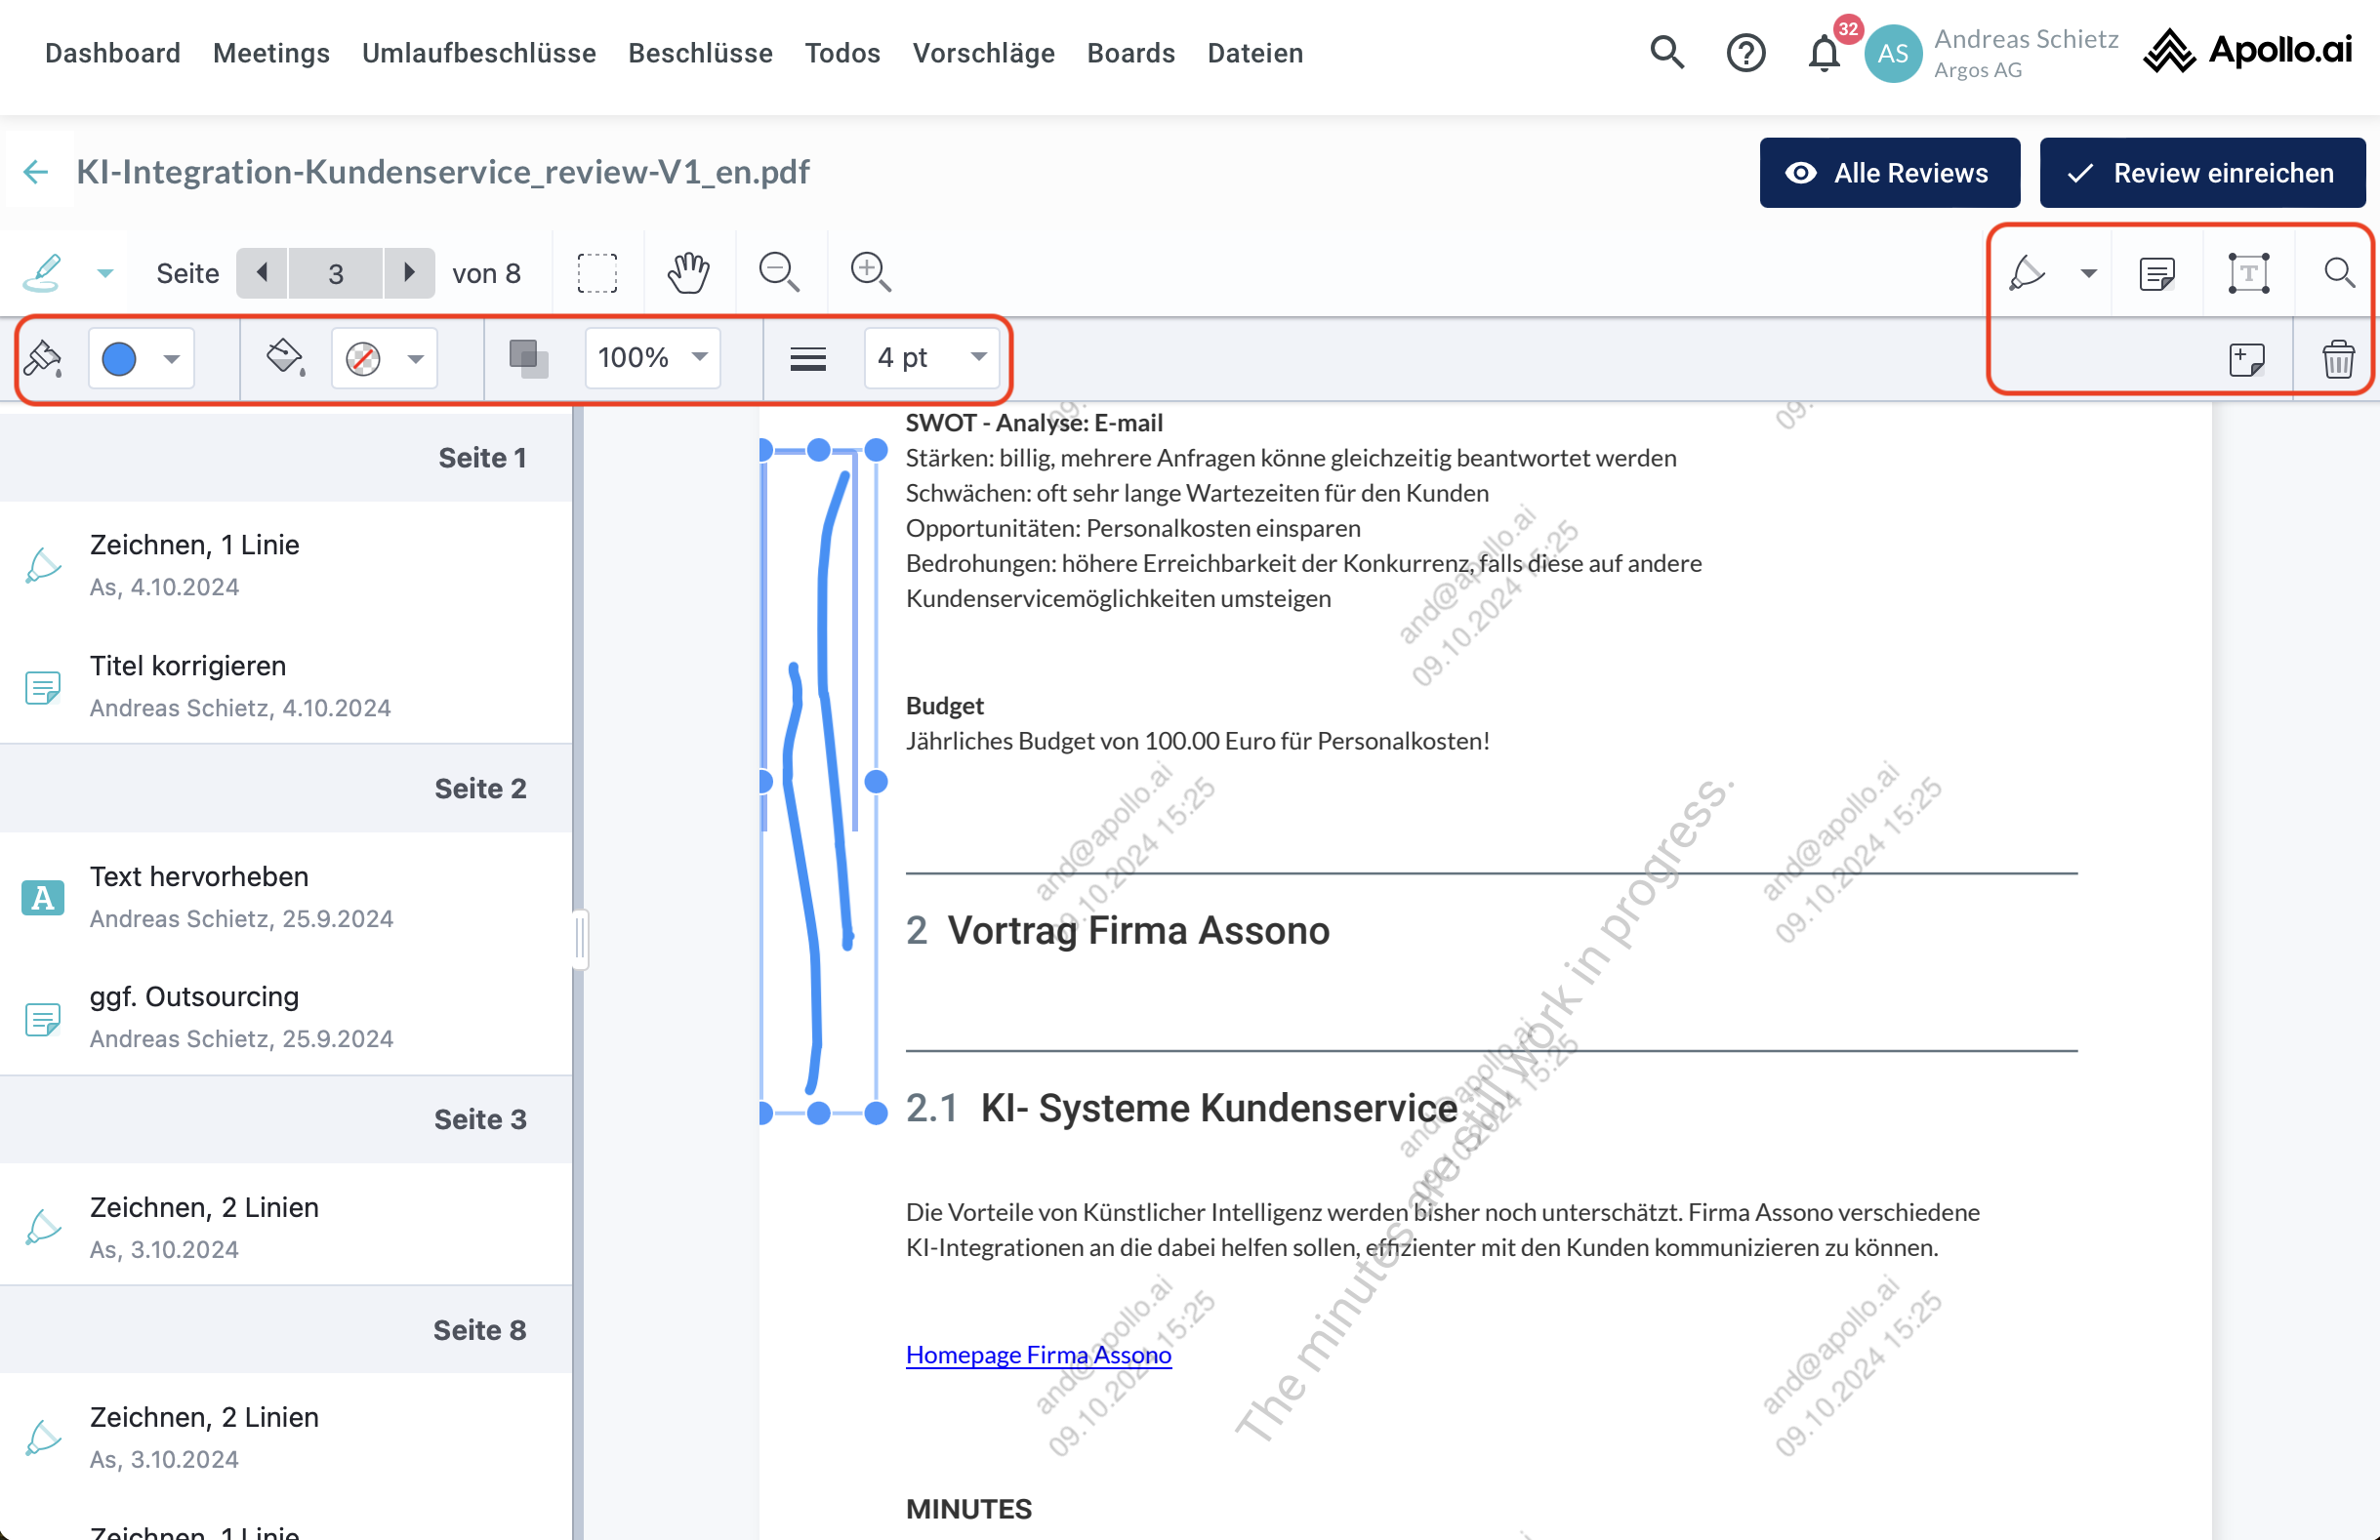Select the pan hand tool

click(688, 273)
